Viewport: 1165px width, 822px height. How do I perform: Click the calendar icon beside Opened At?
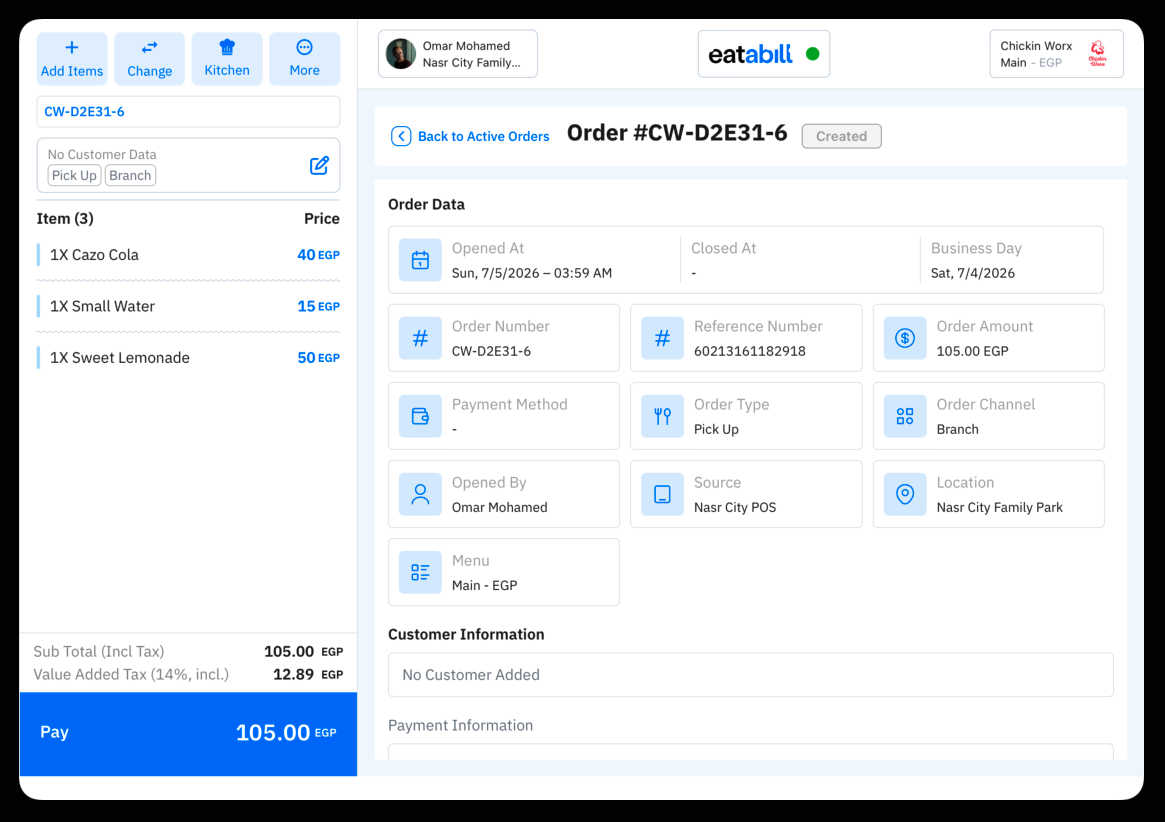421,260
